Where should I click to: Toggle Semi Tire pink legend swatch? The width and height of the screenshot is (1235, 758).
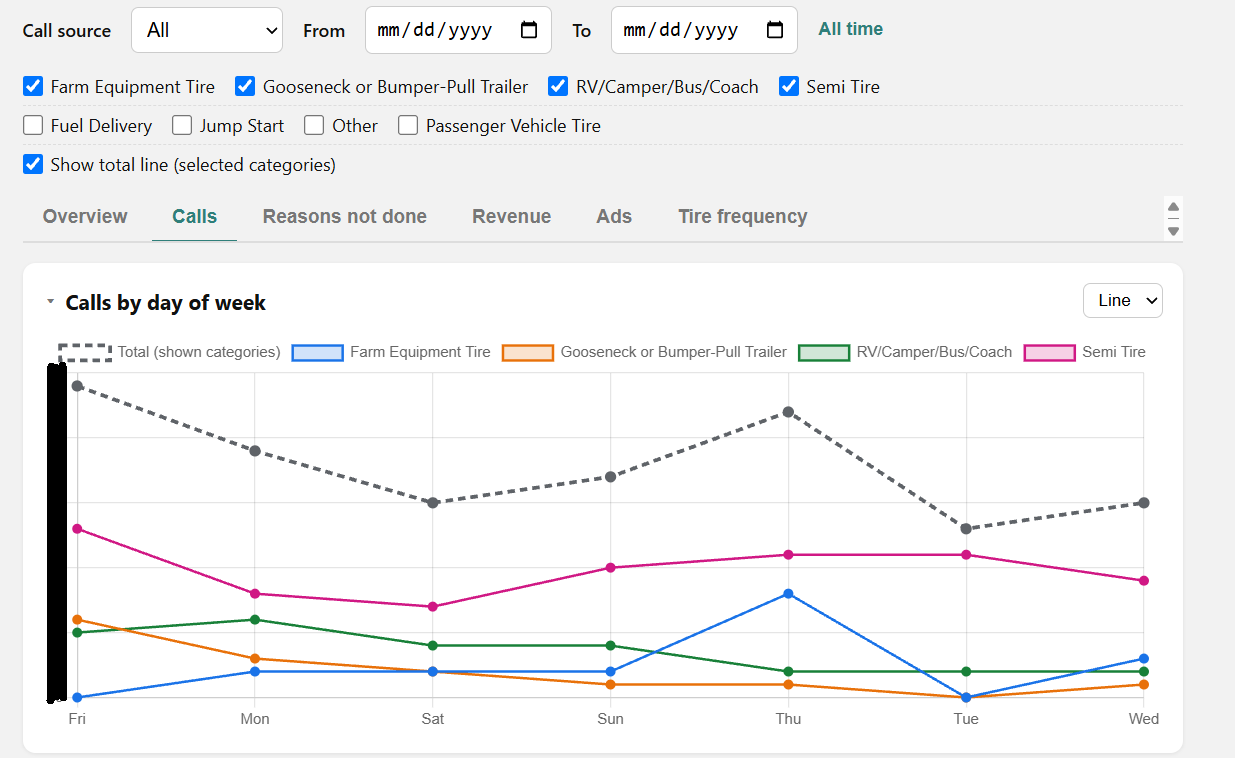point(1050,352)
